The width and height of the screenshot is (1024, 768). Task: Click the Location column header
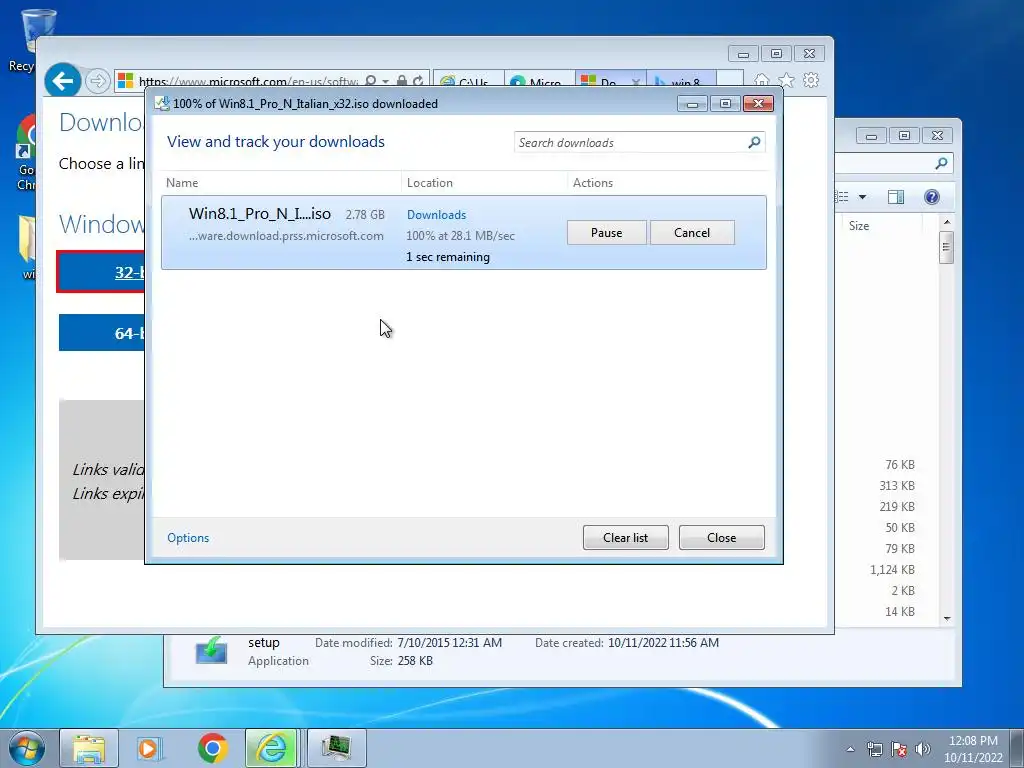(484, 183)
